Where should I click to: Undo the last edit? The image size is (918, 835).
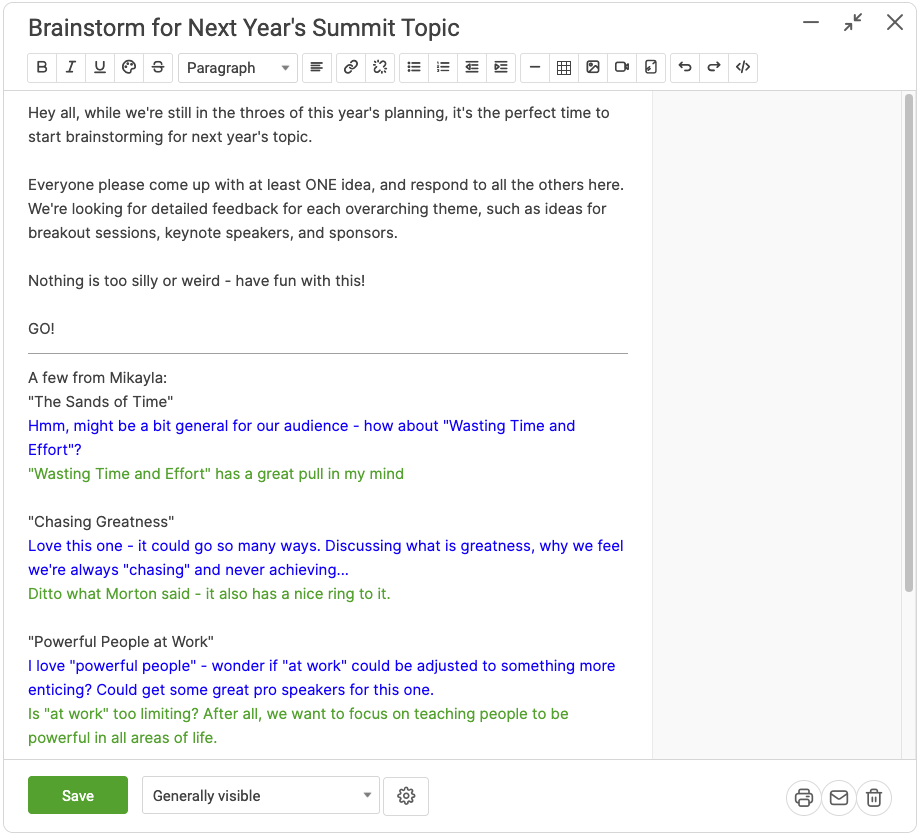685,68
